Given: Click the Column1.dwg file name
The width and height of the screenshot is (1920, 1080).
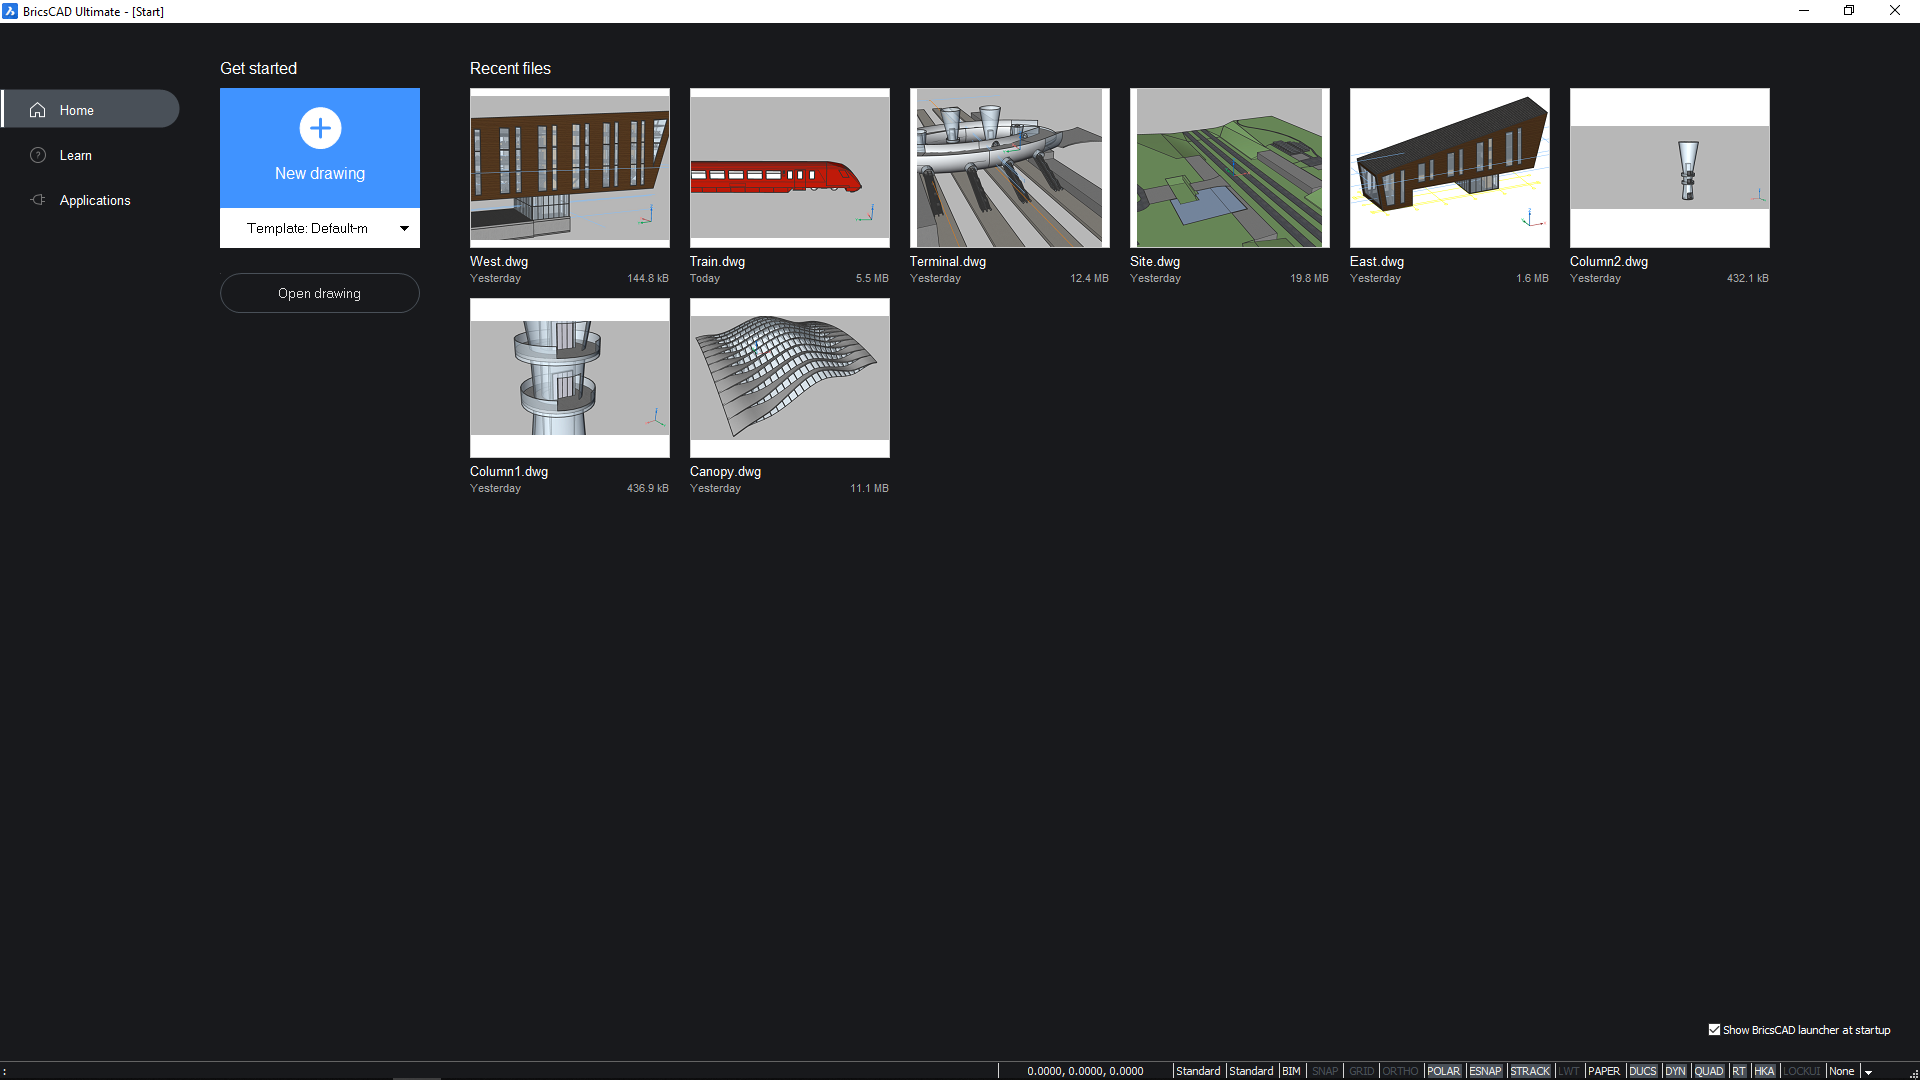Looking at the screenshot, I should [x=509, y=471].
